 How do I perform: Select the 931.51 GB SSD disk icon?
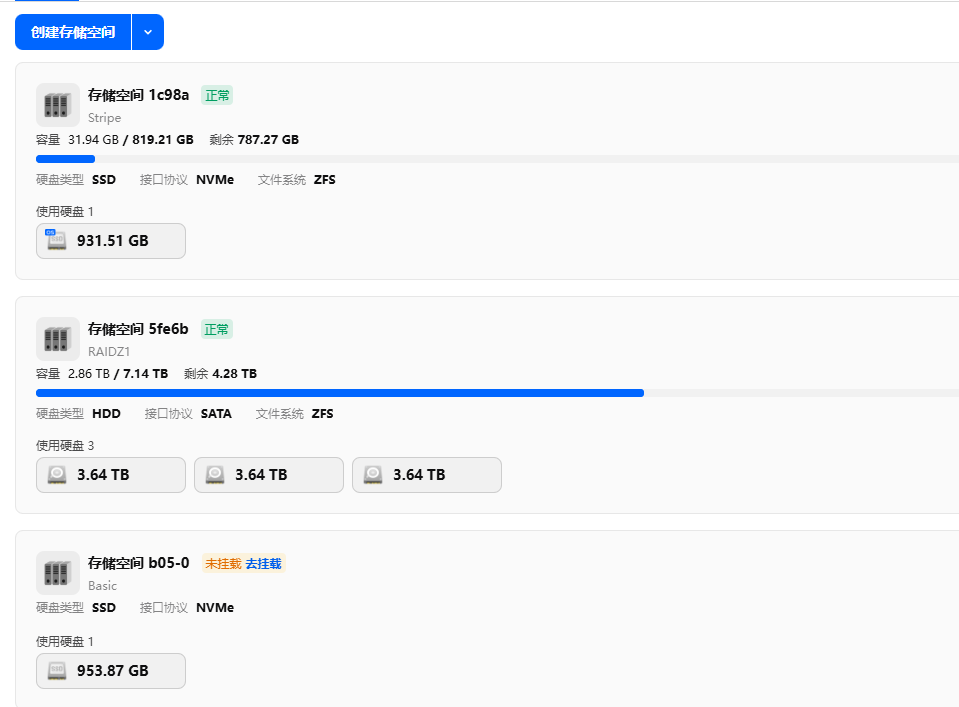(57, 241)
